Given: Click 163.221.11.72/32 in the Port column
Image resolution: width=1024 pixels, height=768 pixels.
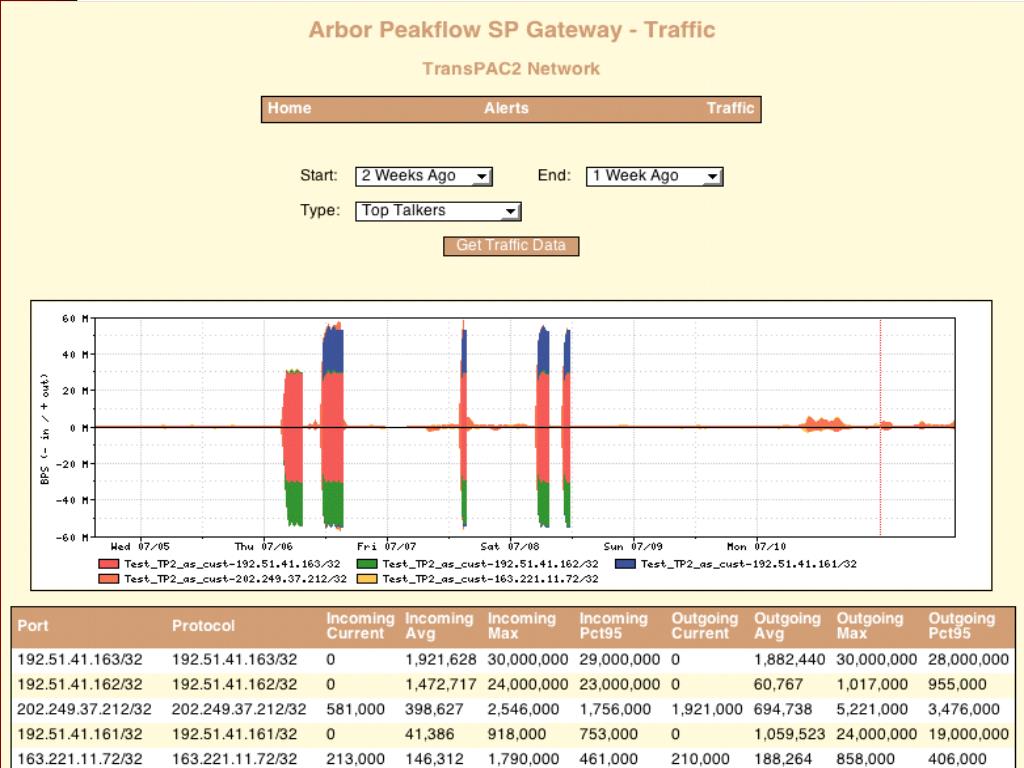Looking at the screenshot, I should coord(80,759).
